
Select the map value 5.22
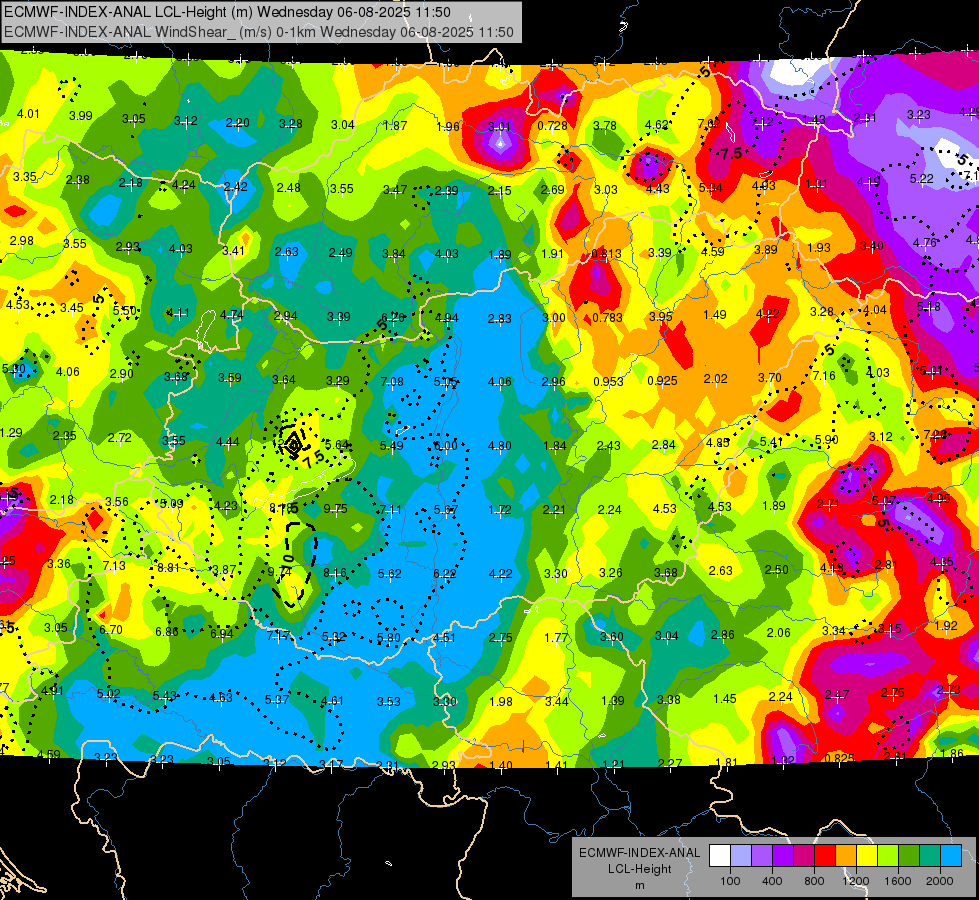point(922,179)
